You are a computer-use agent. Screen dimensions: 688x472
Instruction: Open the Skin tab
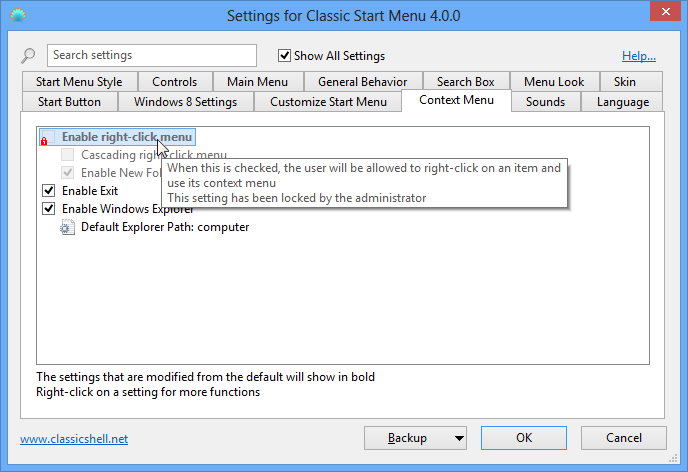click(624, 82)
